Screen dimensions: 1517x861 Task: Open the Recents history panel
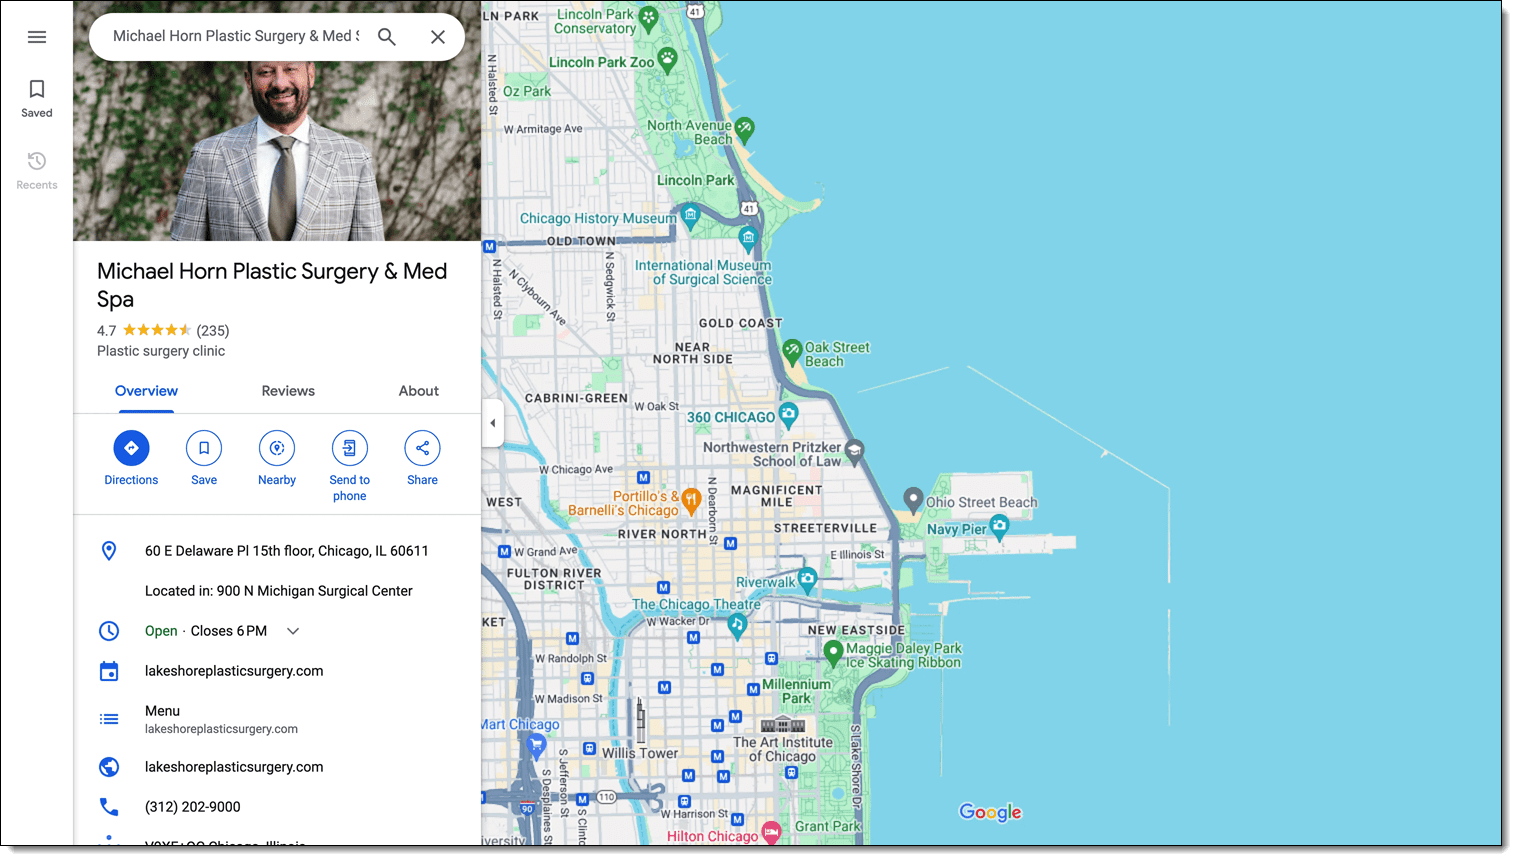[37, 170]
